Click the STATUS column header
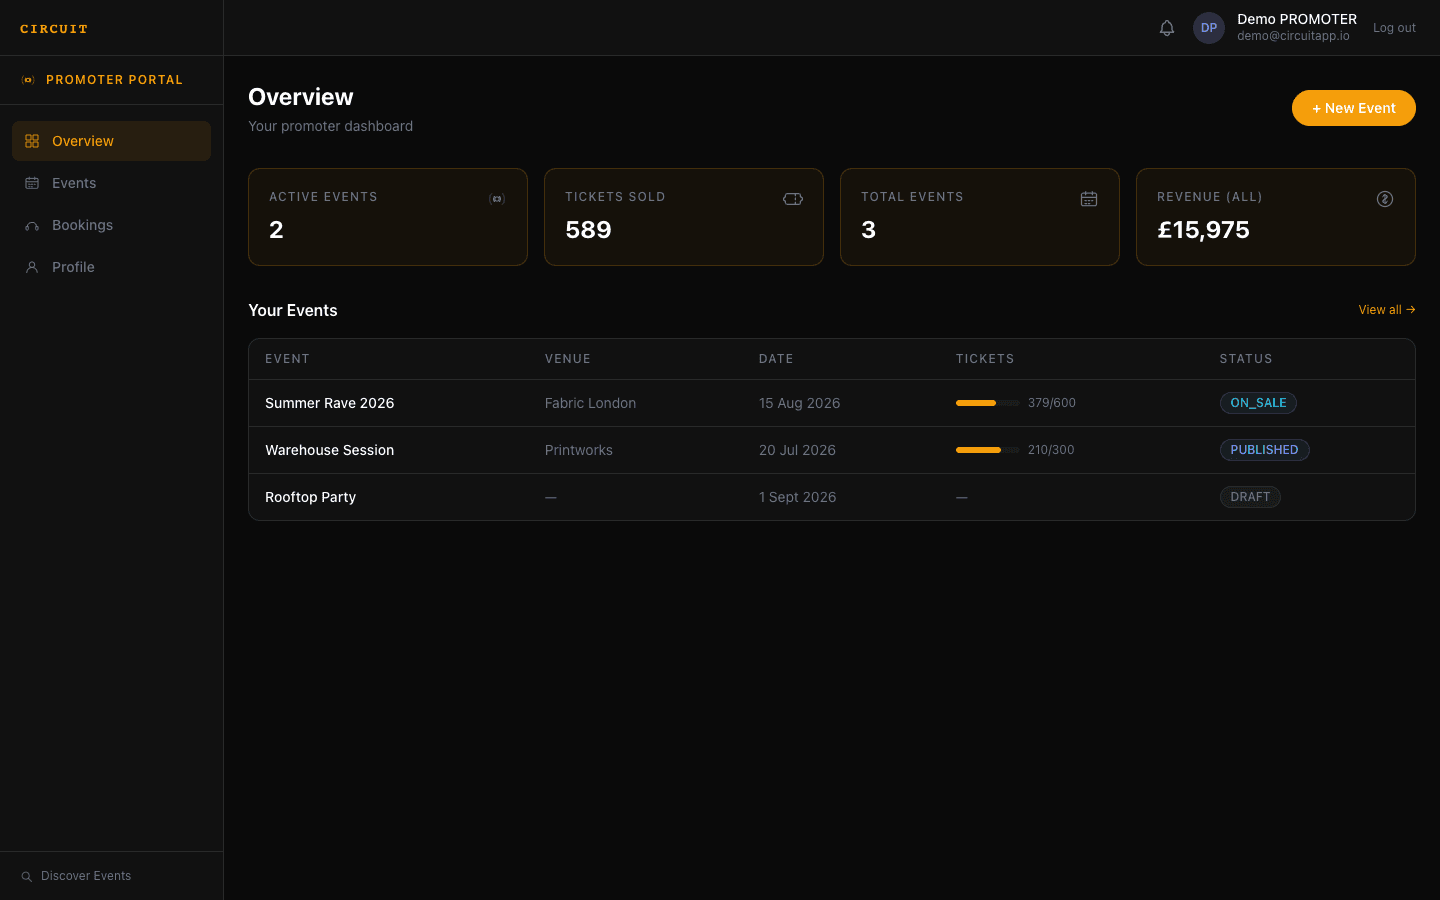 [x=1246, y=359]
